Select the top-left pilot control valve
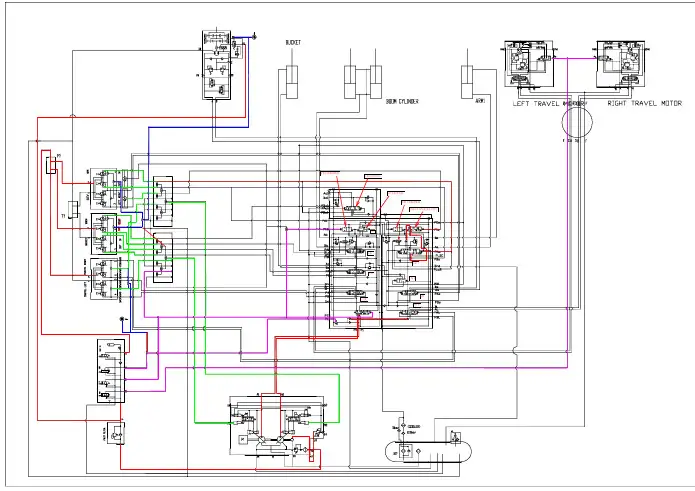 tap(104, 188)
